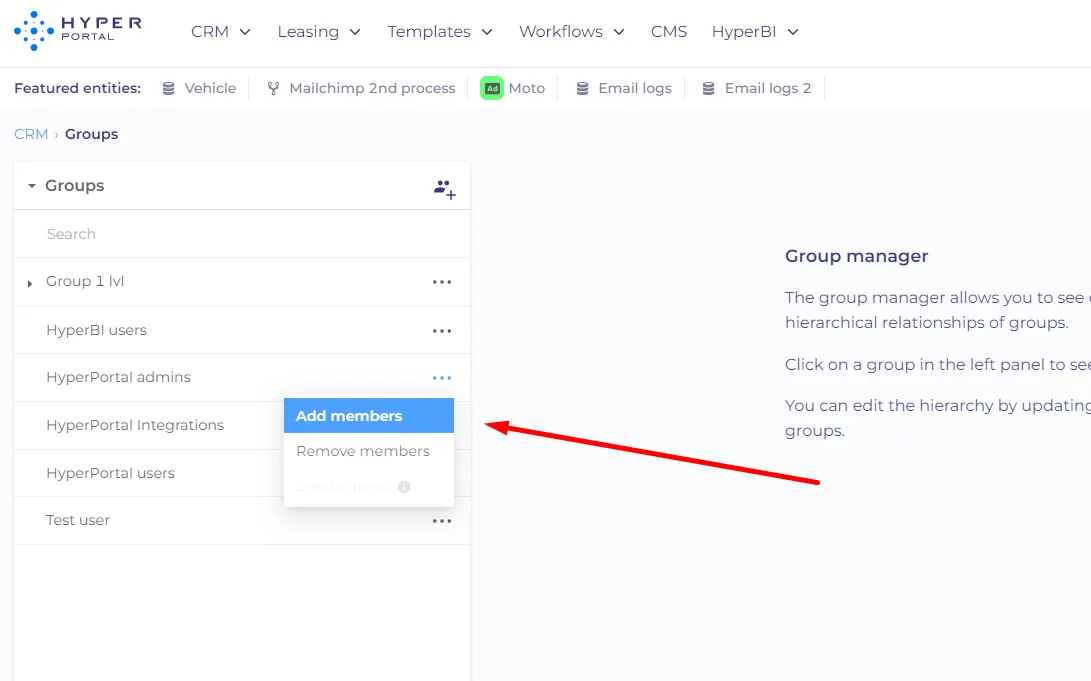Click the Hyper Portal logo
The width and height of the screenshot is (1091, 681).
coord(77,31)
